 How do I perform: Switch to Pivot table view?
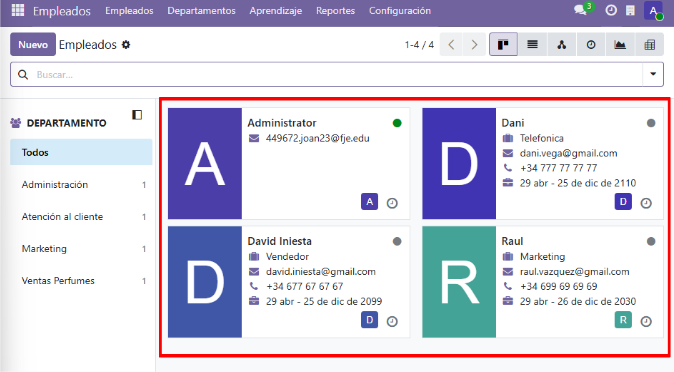point(649,44)
